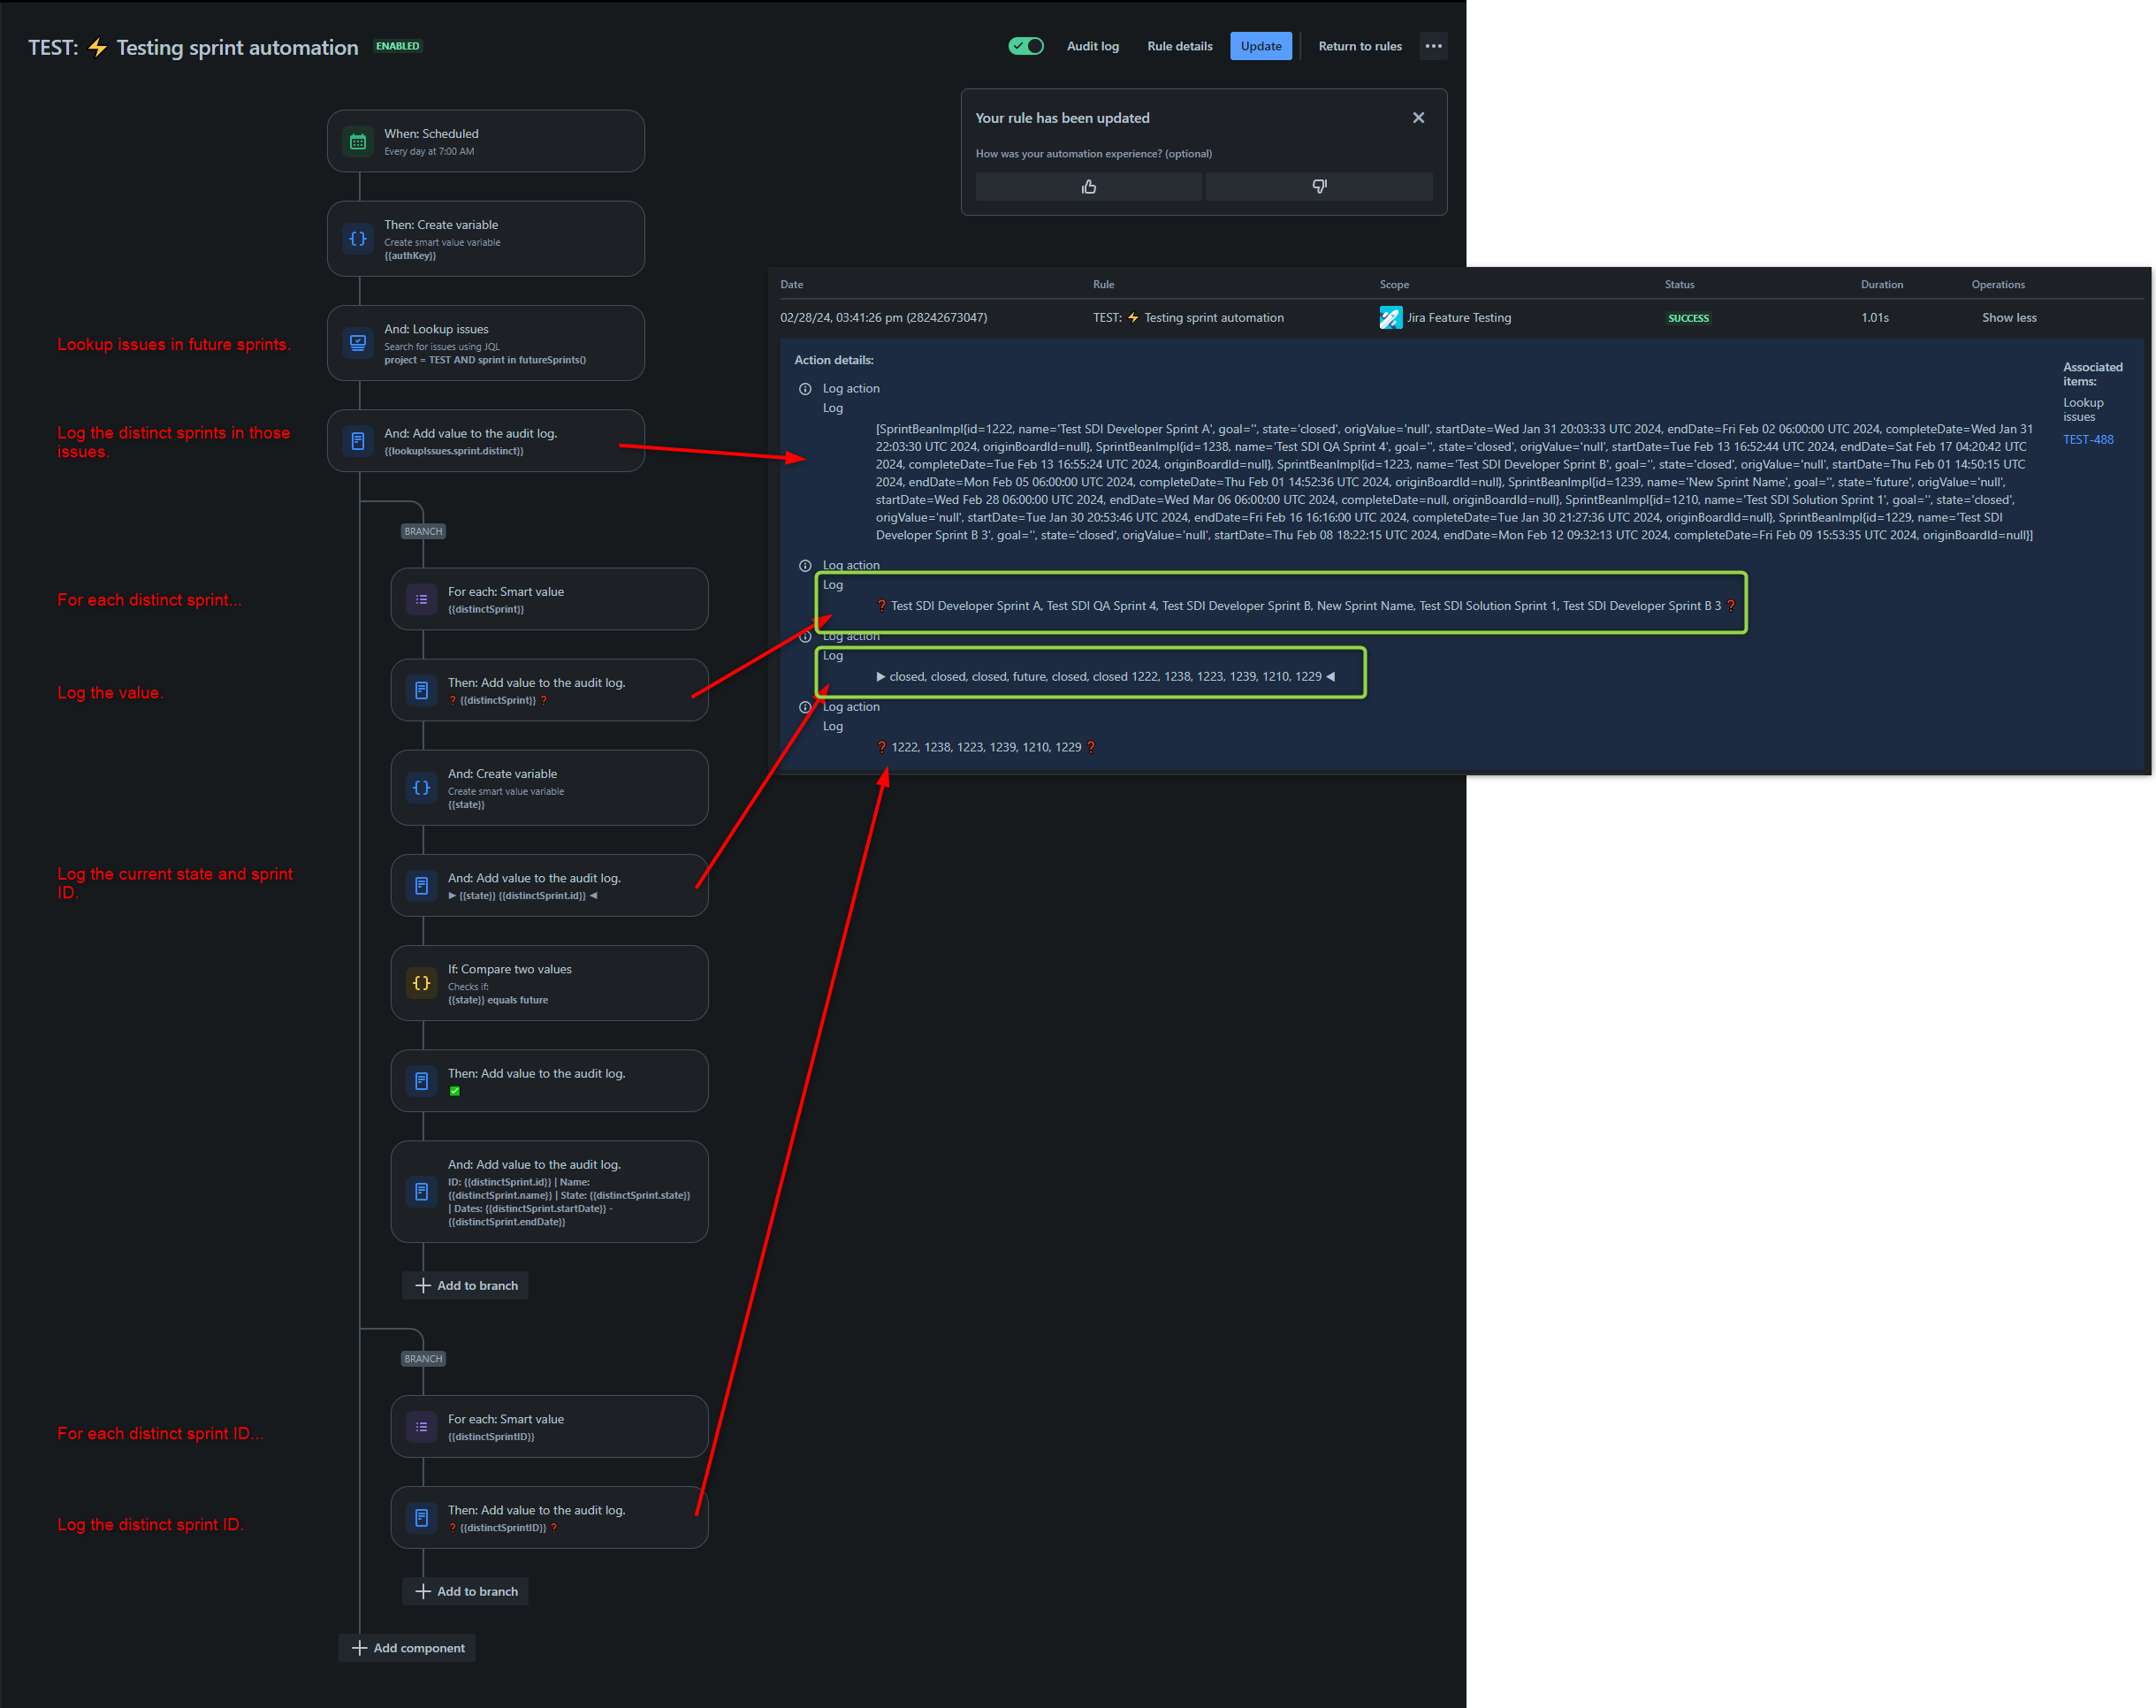This screenshot has height=1708, width=2156.
Task: Open Rule details
Action: (1179, 46)
